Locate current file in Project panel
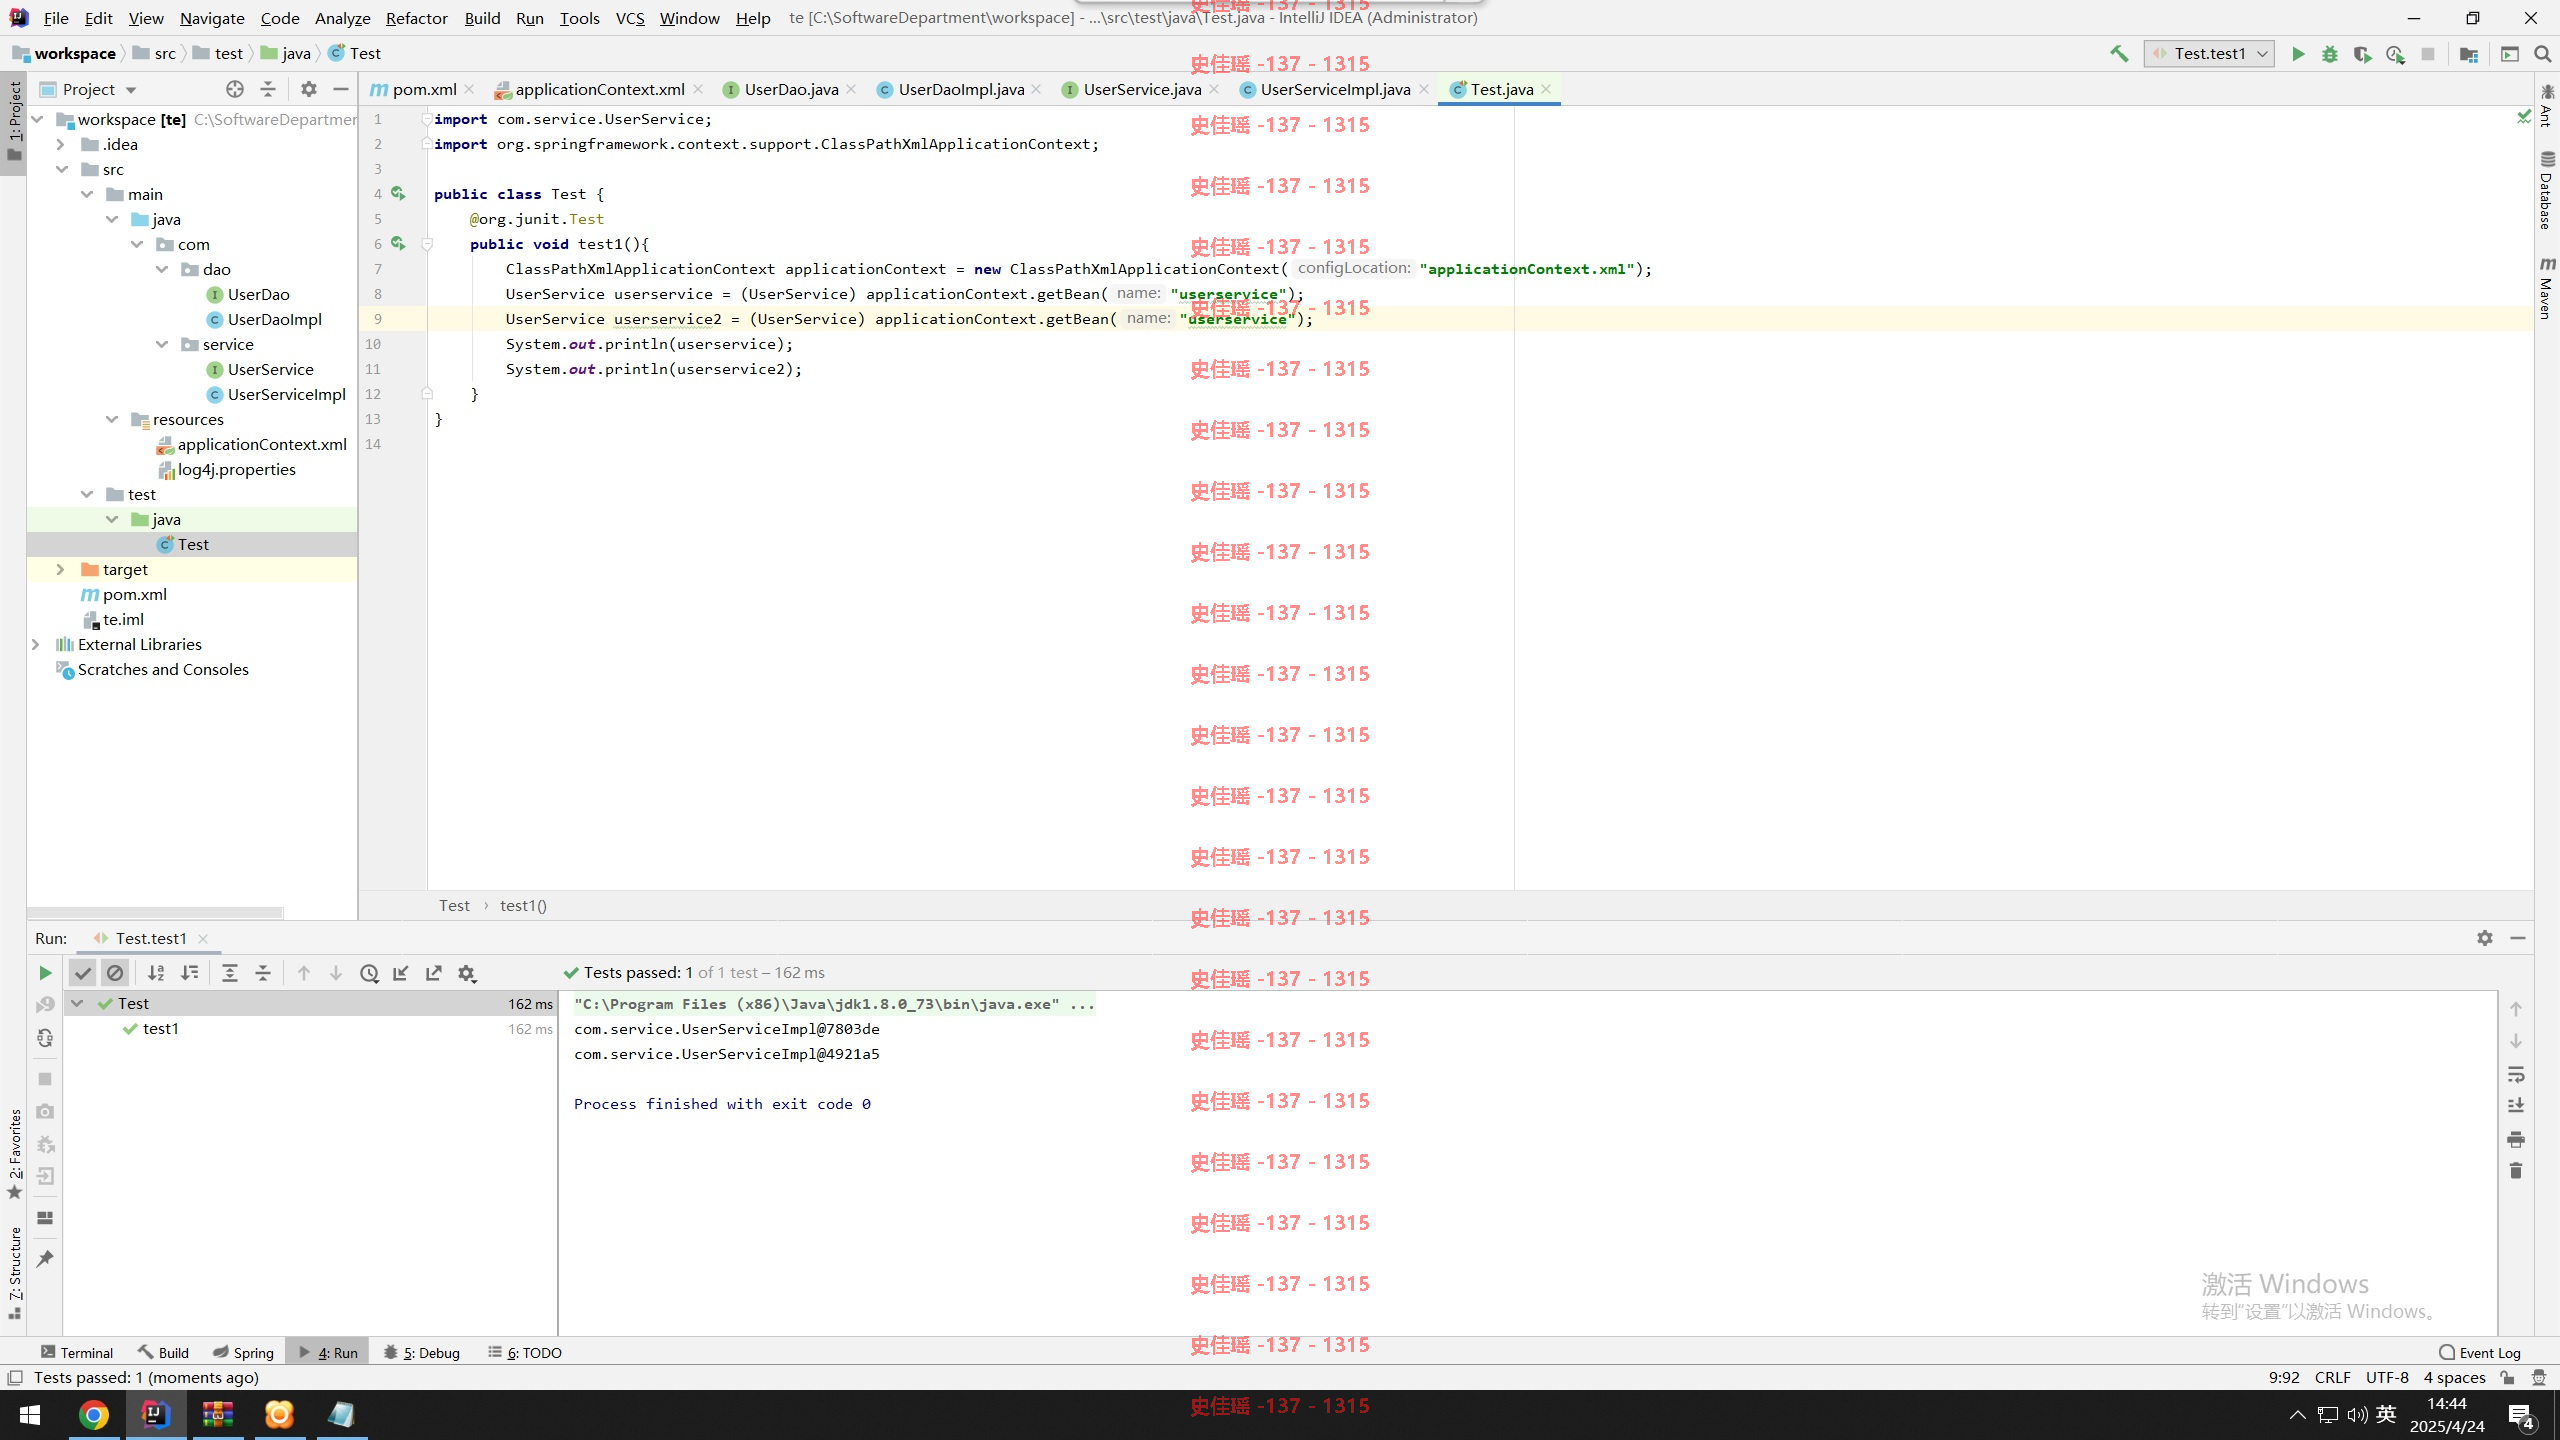This screenshot has height=1440, width=2560. coord(235,89)
